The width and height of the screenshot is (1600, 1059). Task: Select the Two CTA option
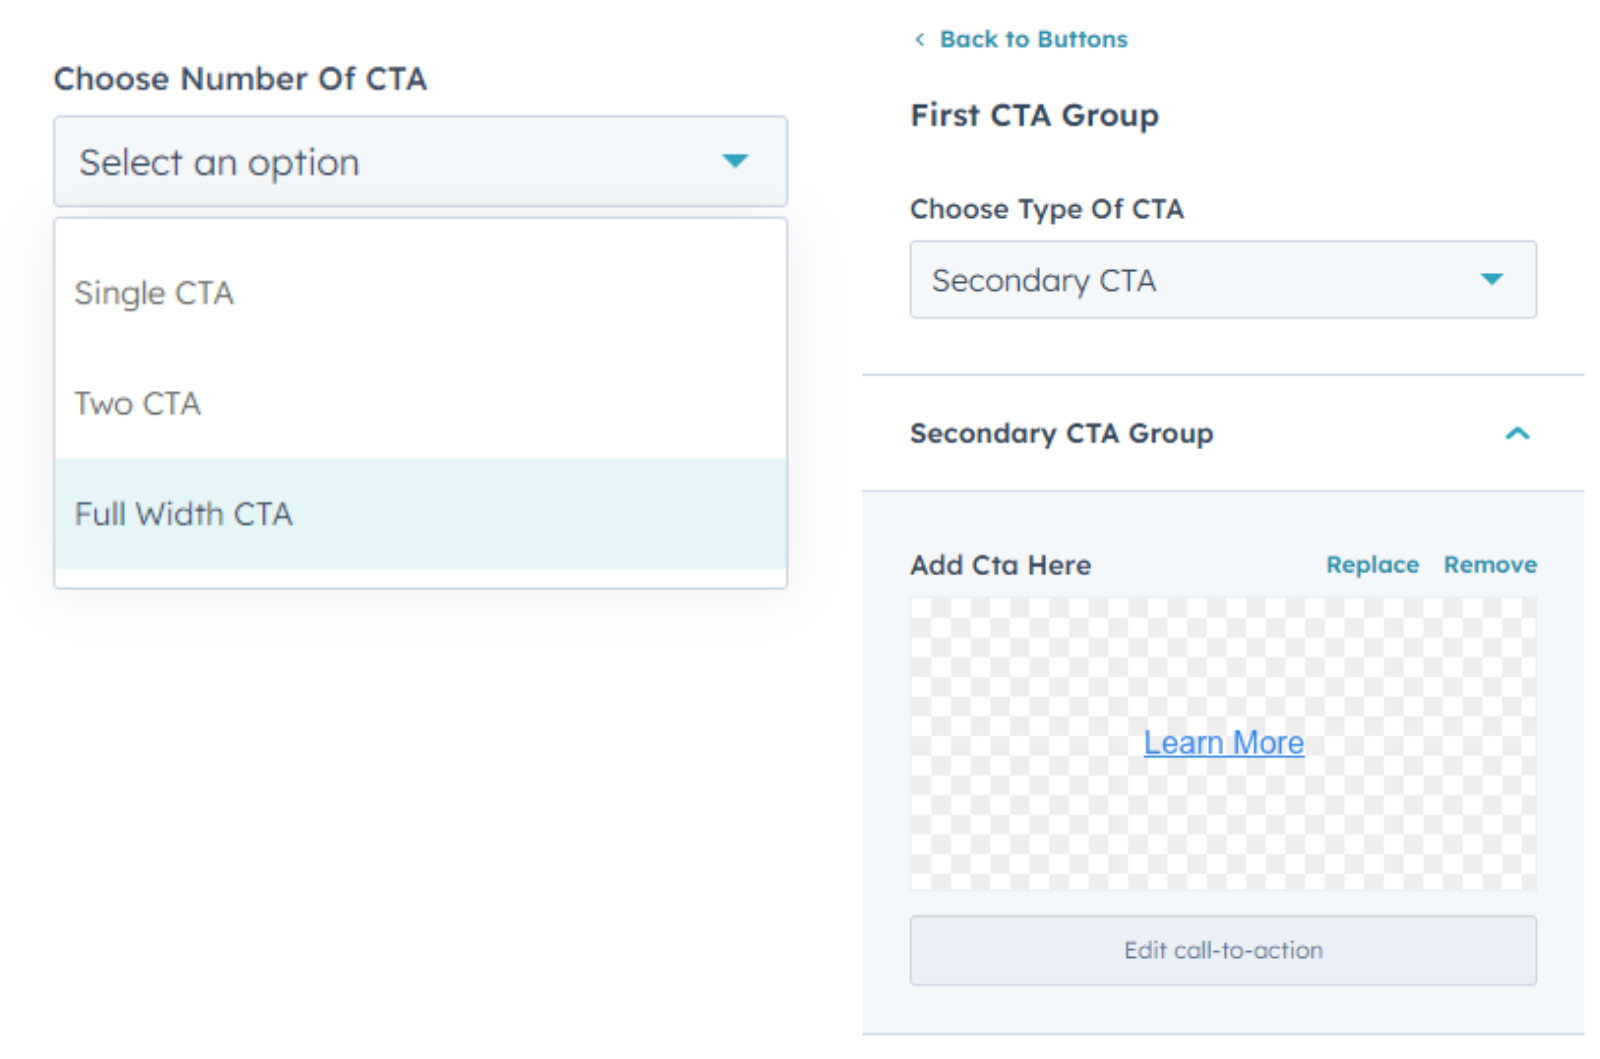pos(138,404)
